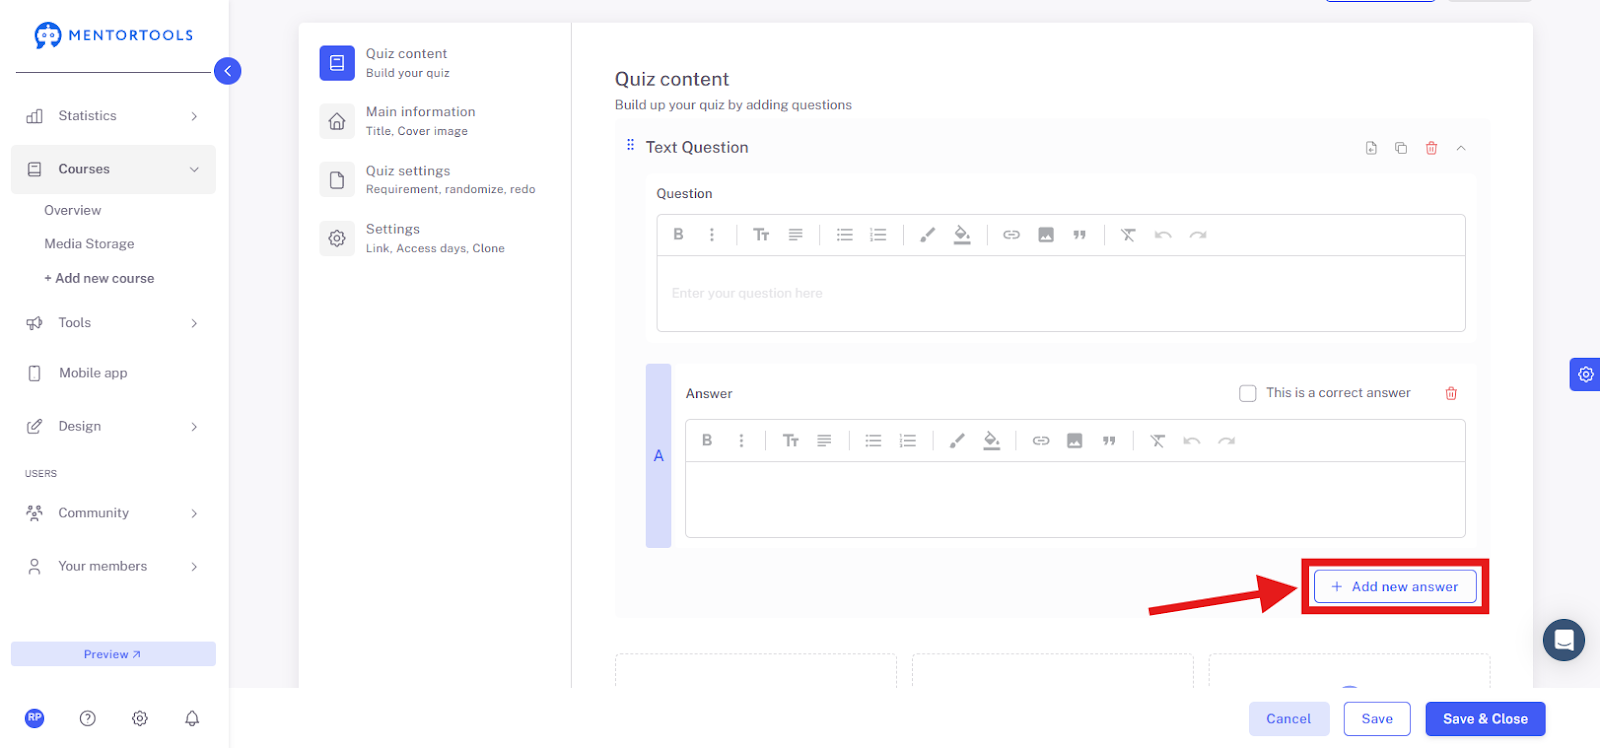Open the RP user avatar
Viewport: 1600px width, 748px height.
tap(35, 718)
